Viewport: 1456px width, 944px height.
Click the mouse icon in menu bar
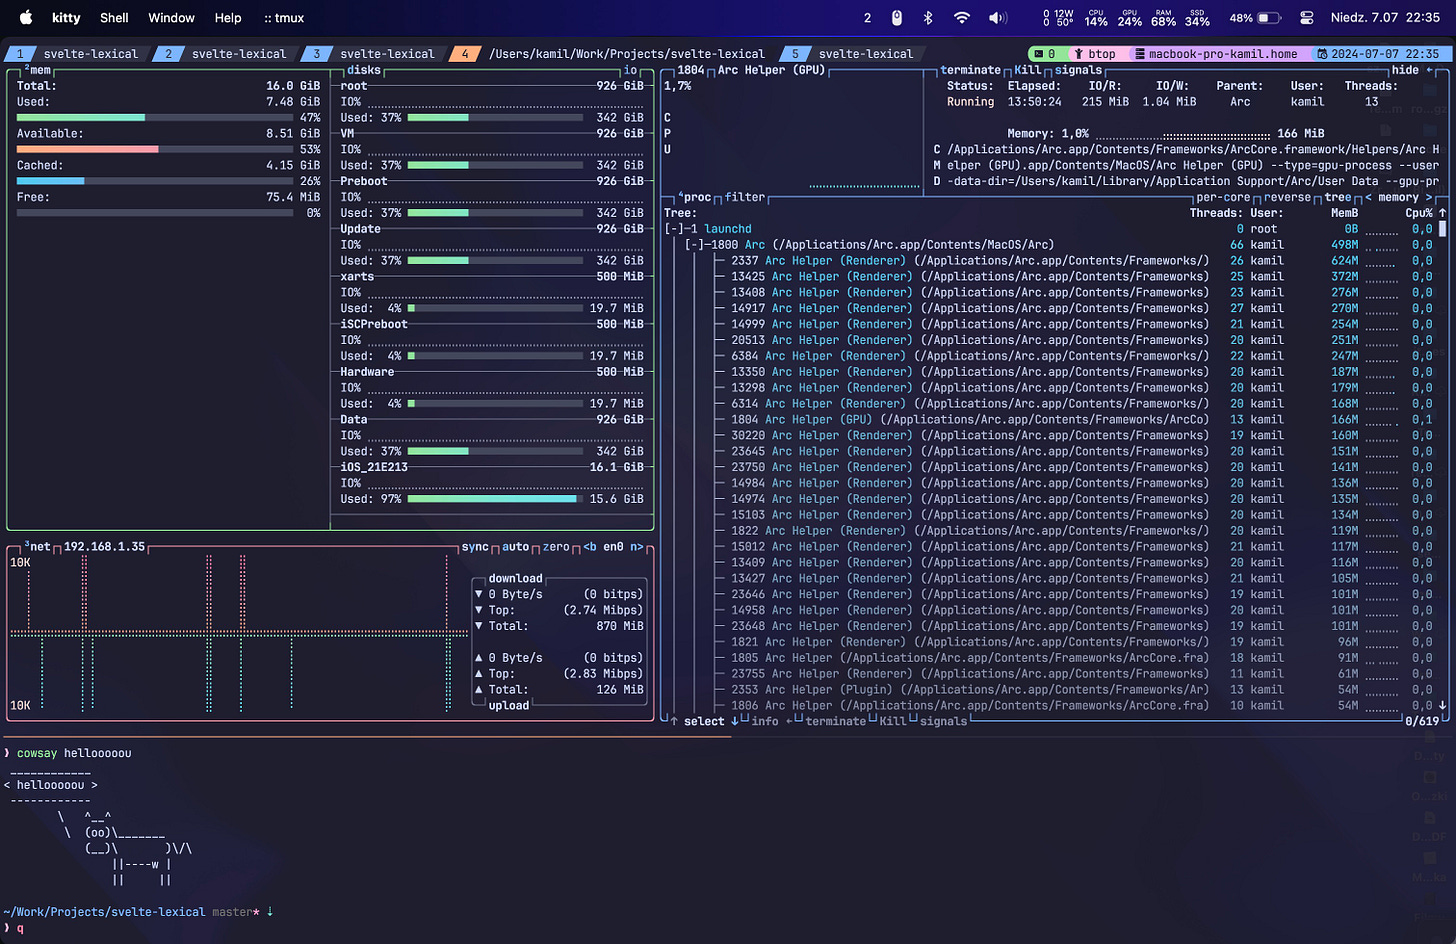coord(897,18)
